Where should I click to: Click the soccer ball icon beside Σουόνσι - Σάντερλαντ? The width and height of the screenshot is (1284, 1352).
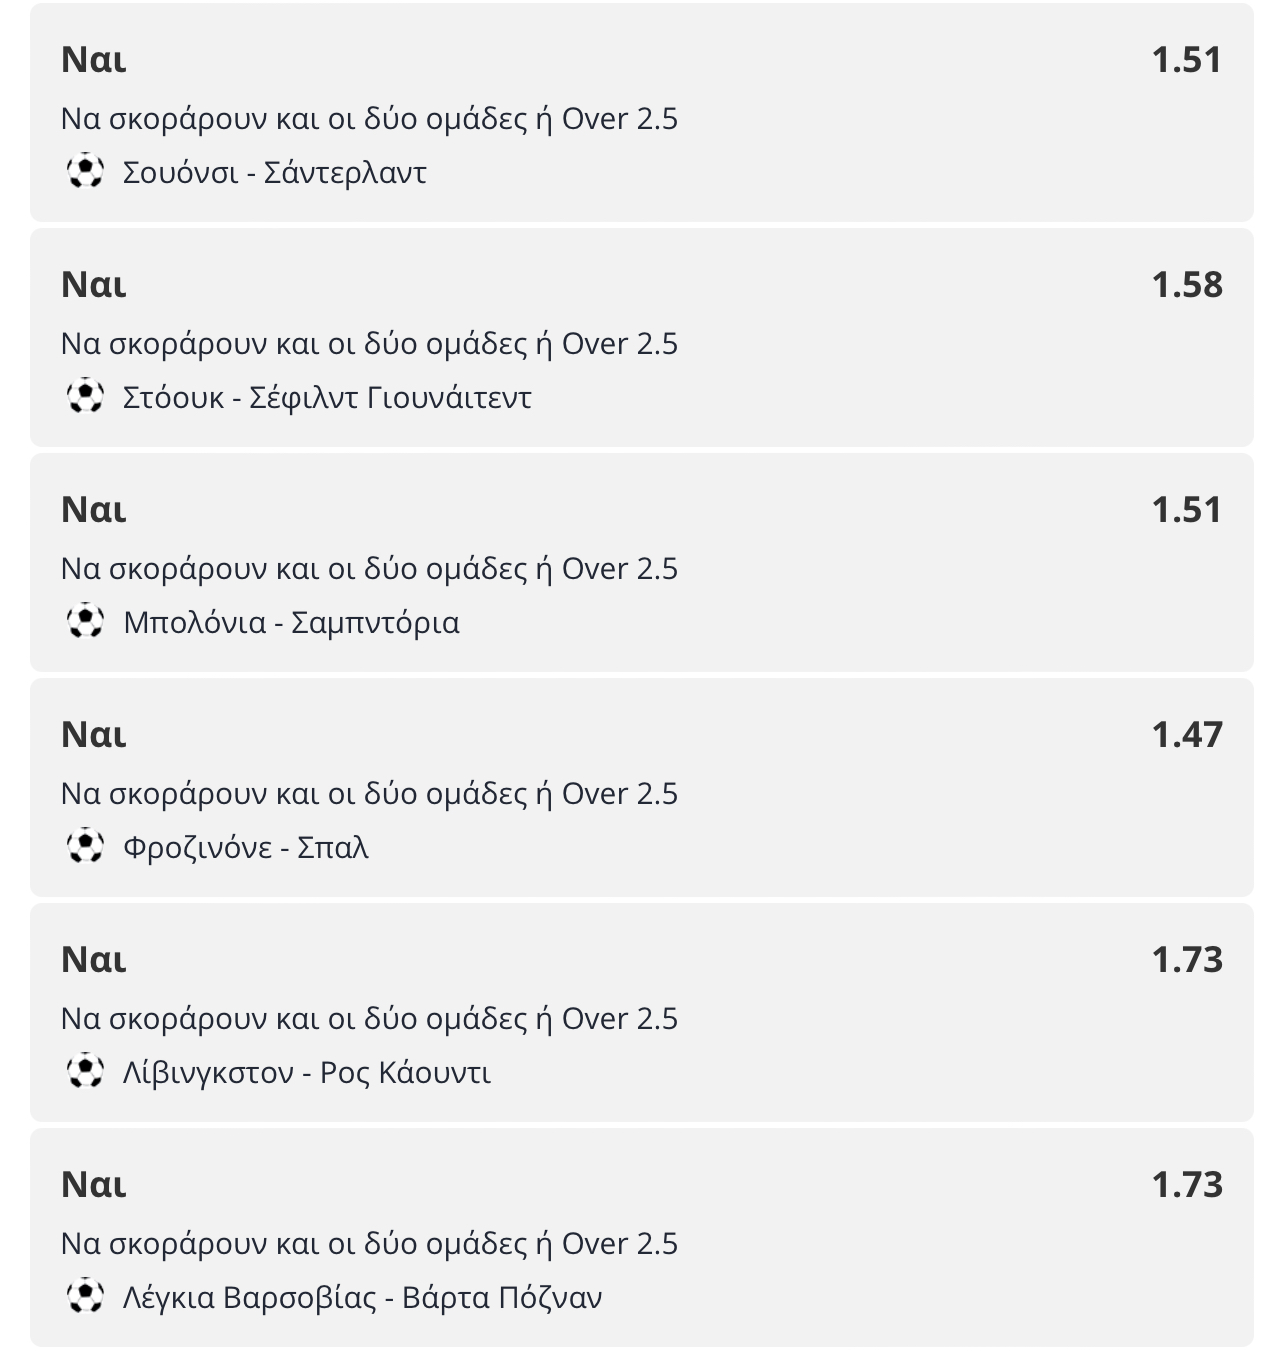pyautogui.click(x=85, y=172)
